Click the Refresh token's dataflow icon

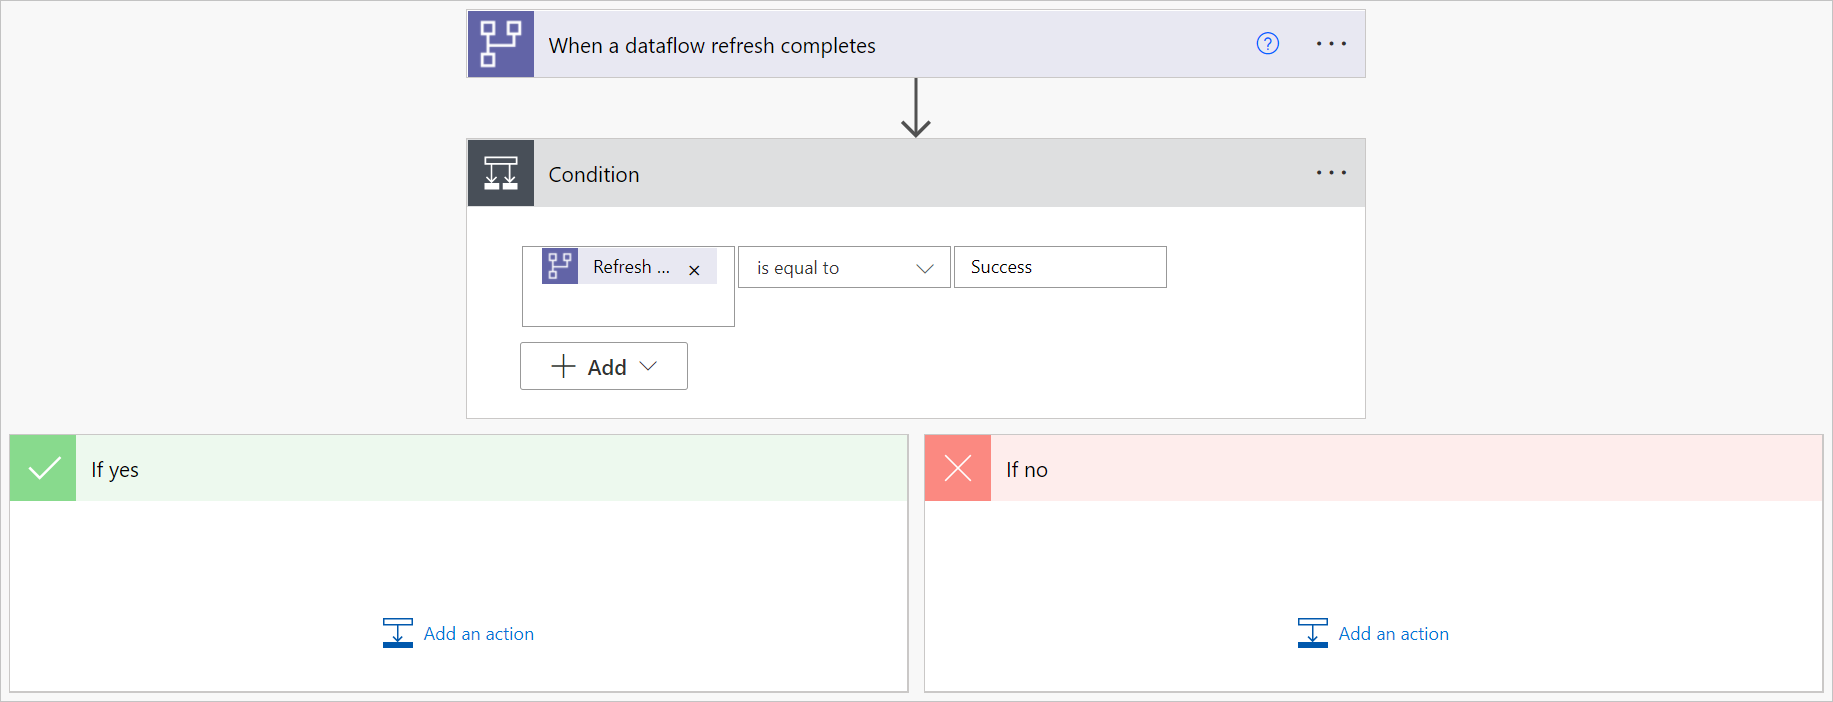tap(560, 267)
